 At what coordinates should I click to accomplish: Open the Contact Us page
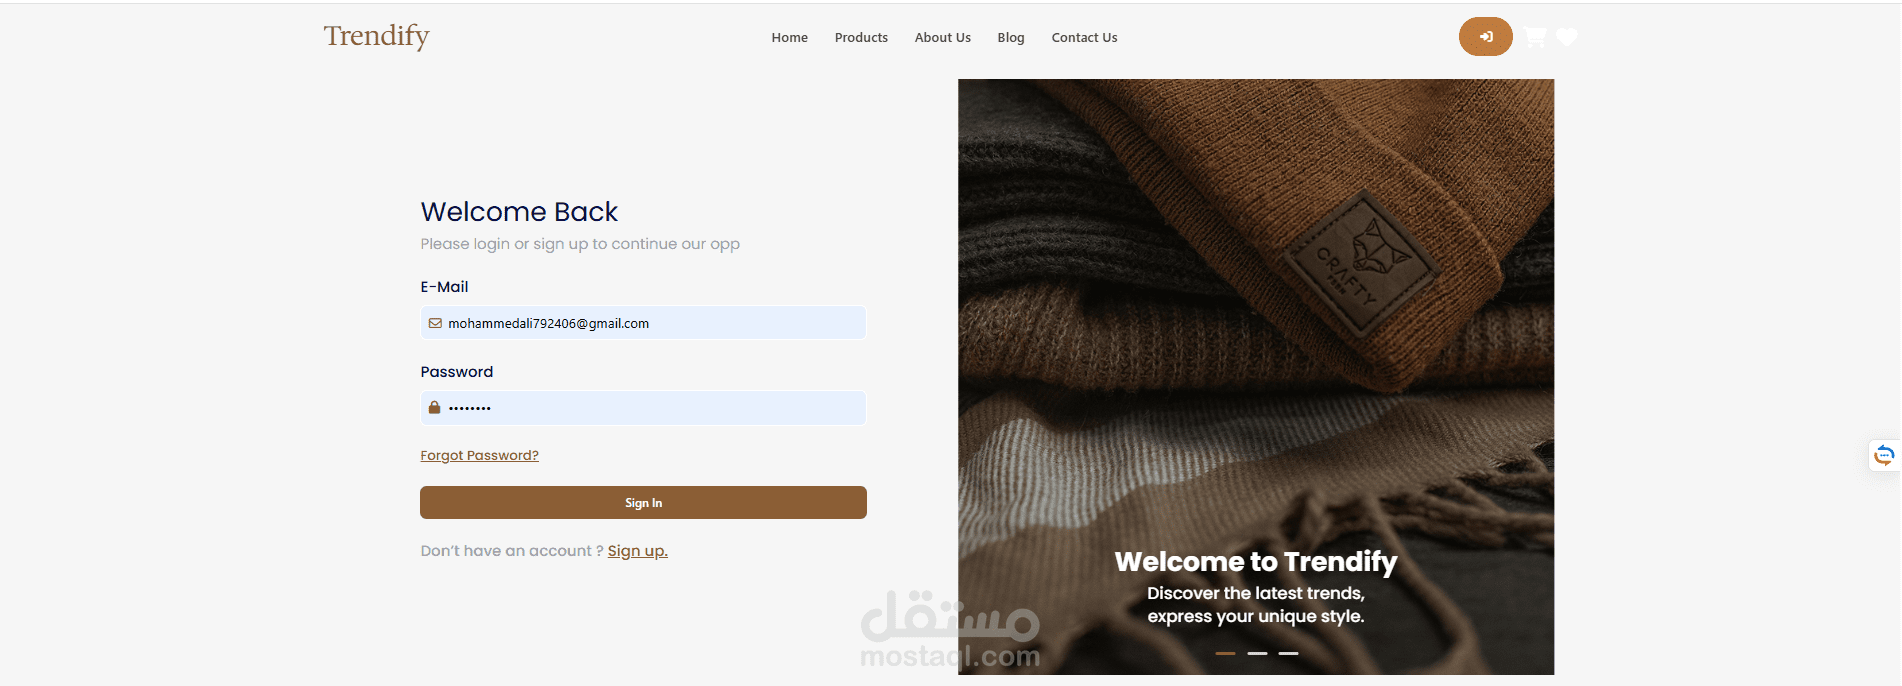(x=1084, y=37)
